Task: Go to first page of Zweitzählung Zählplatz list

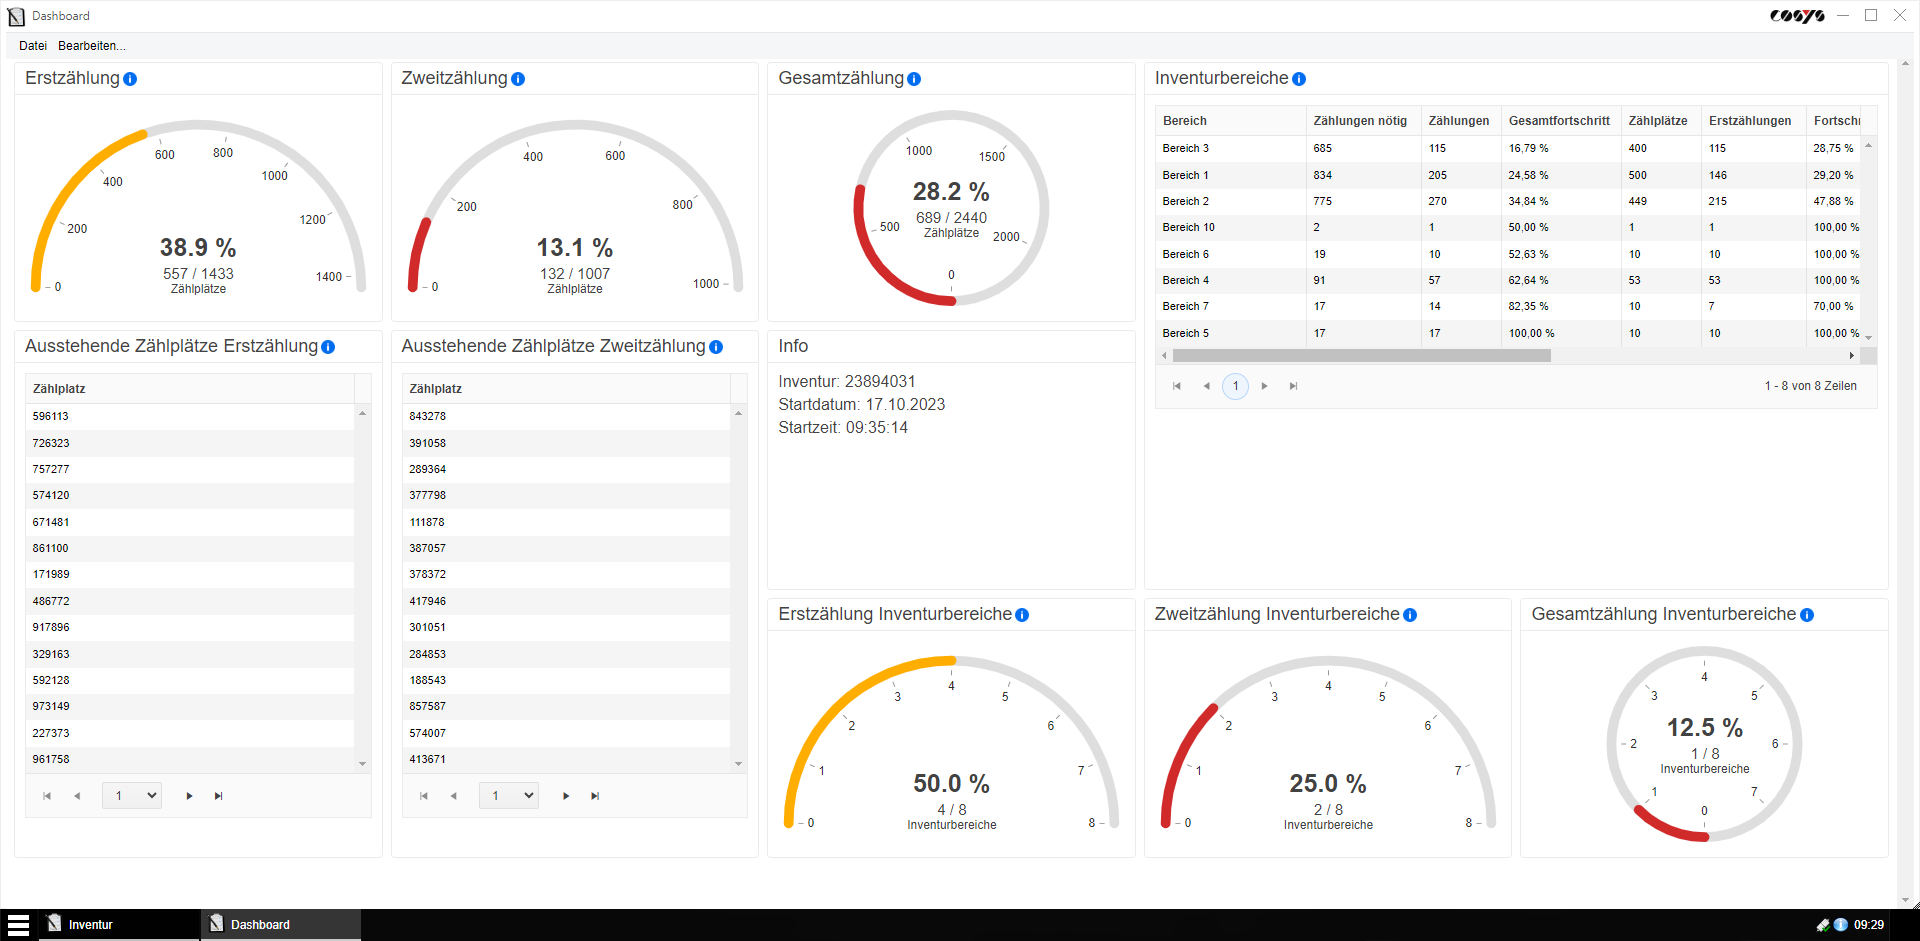Action: pyautogui.click(x=424, y=796)
